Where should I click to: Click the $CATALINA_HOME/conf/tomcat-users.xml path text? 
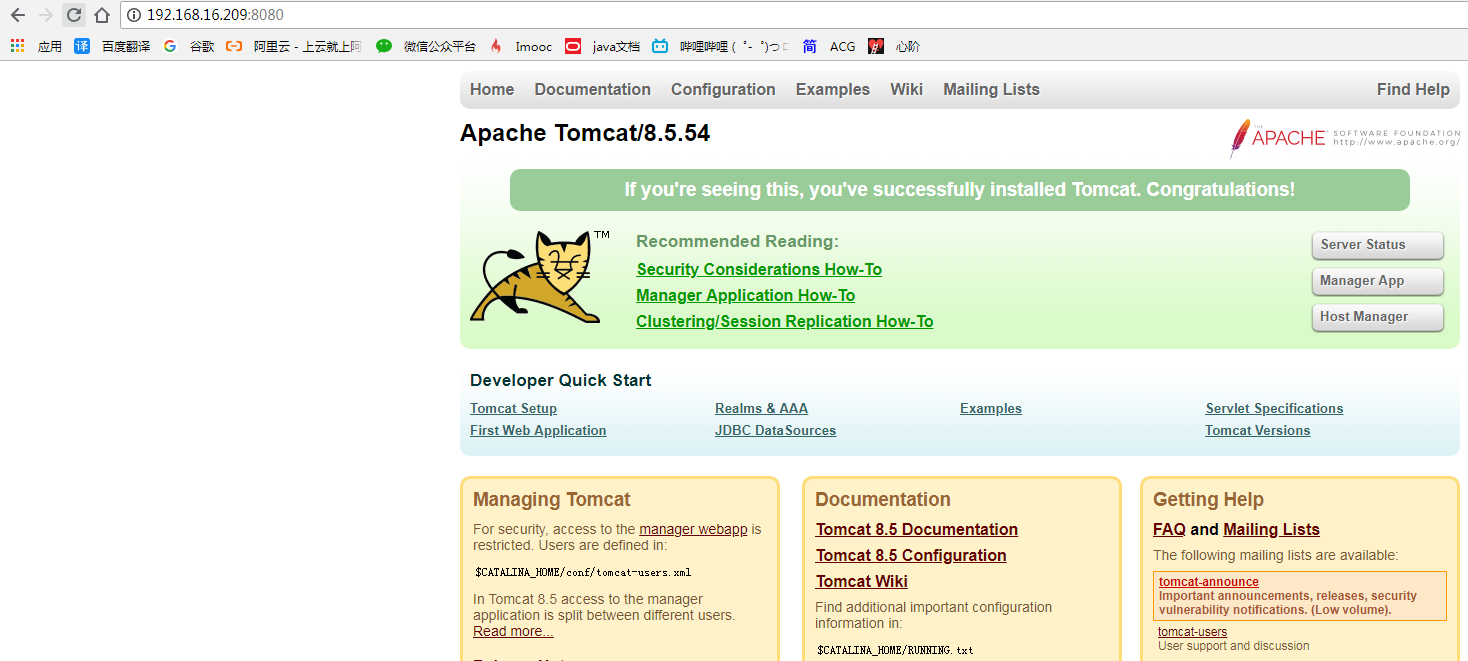click(583, 573)
